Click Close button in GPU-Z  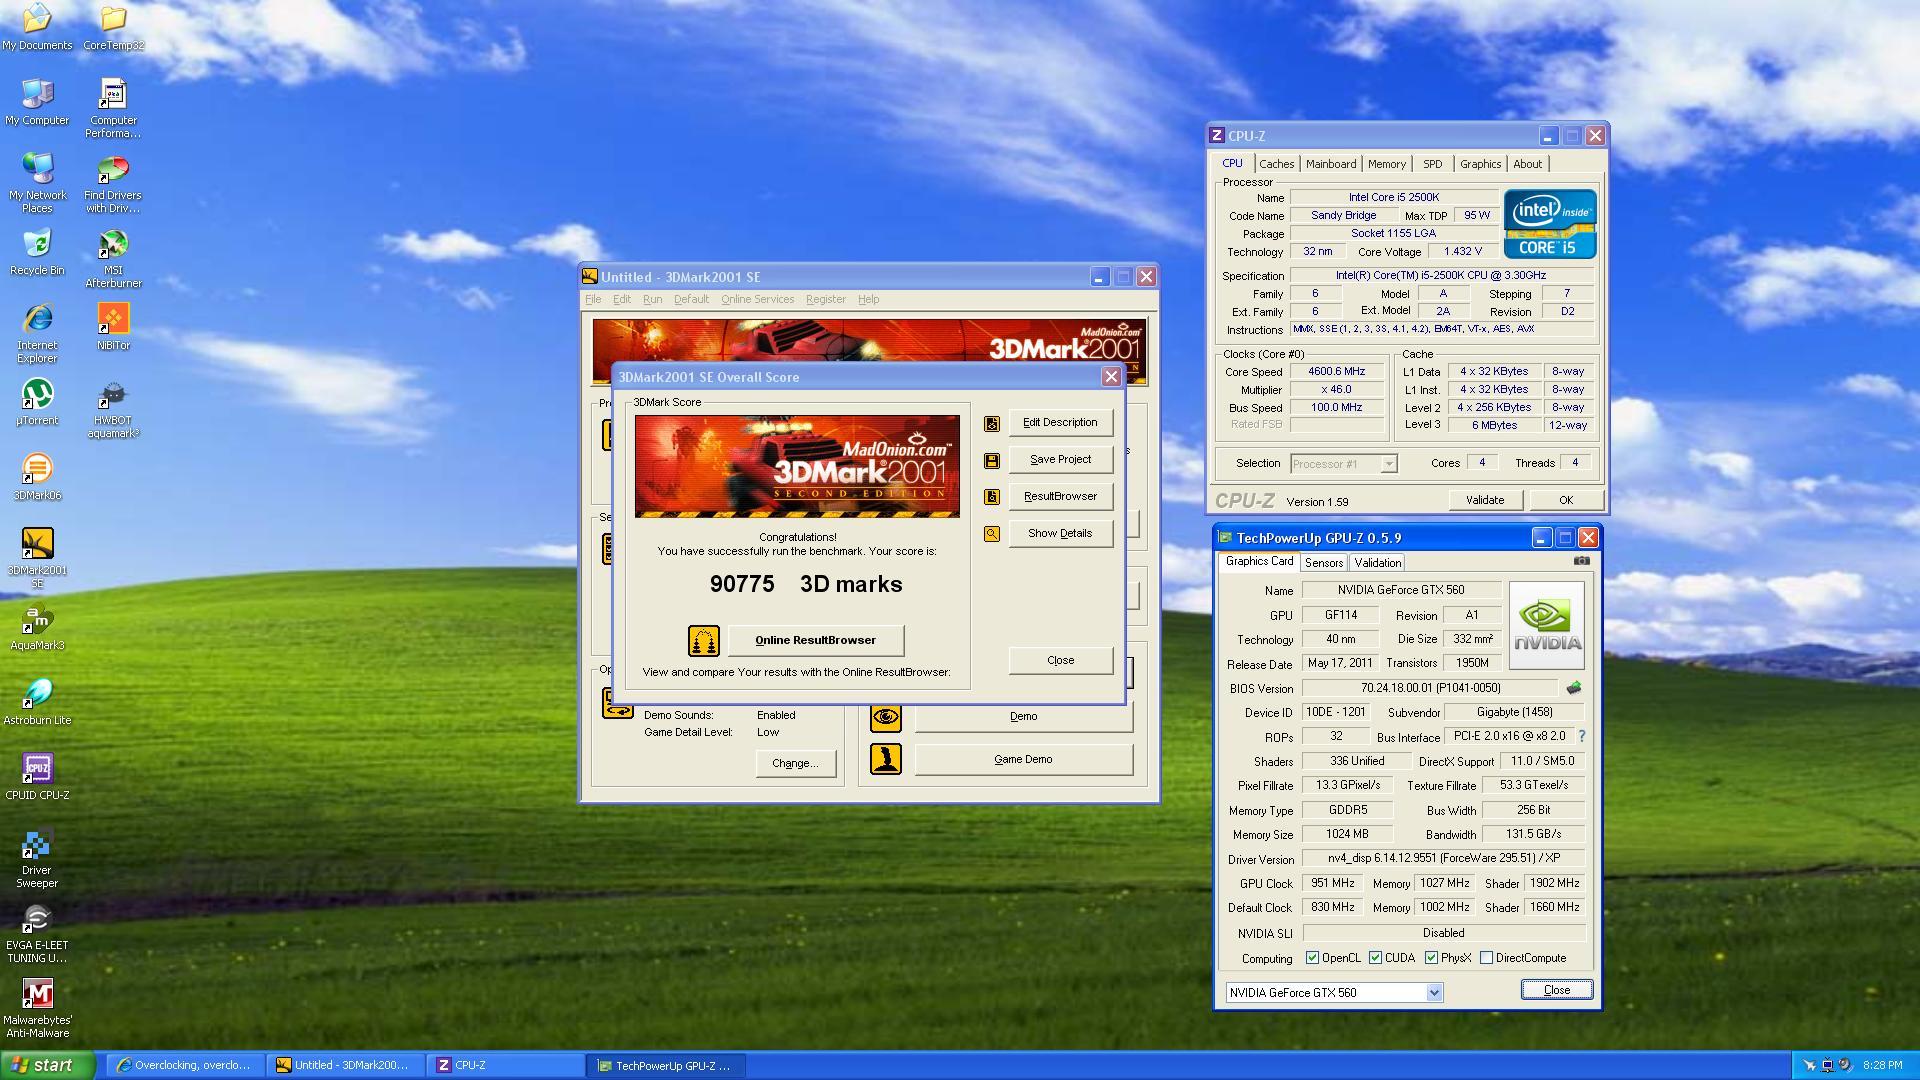pos(1556,990)
